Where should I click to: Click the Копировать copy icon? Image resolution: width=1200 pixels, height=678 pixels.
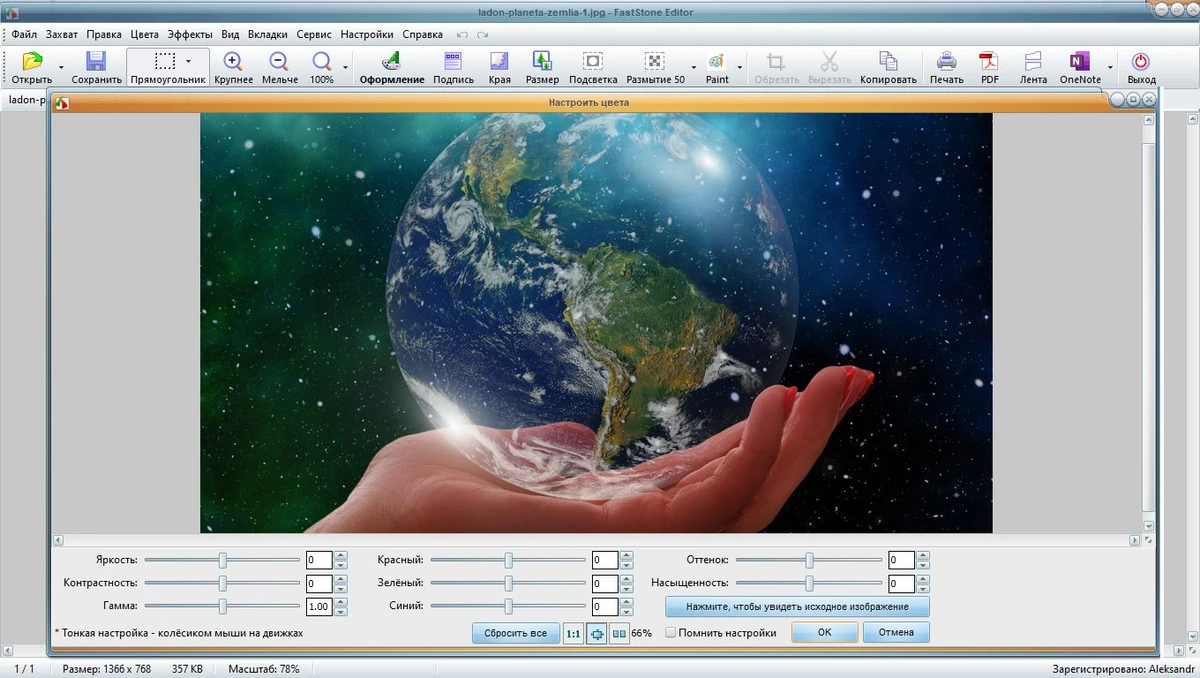pyautogui.click(x=888, y=62)
